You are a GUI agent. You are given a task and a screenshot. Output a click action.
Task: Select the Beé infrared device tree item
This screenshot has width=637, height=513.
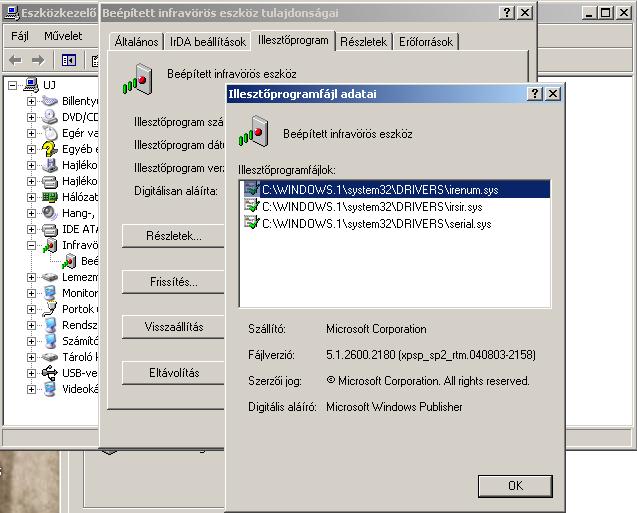89,261
